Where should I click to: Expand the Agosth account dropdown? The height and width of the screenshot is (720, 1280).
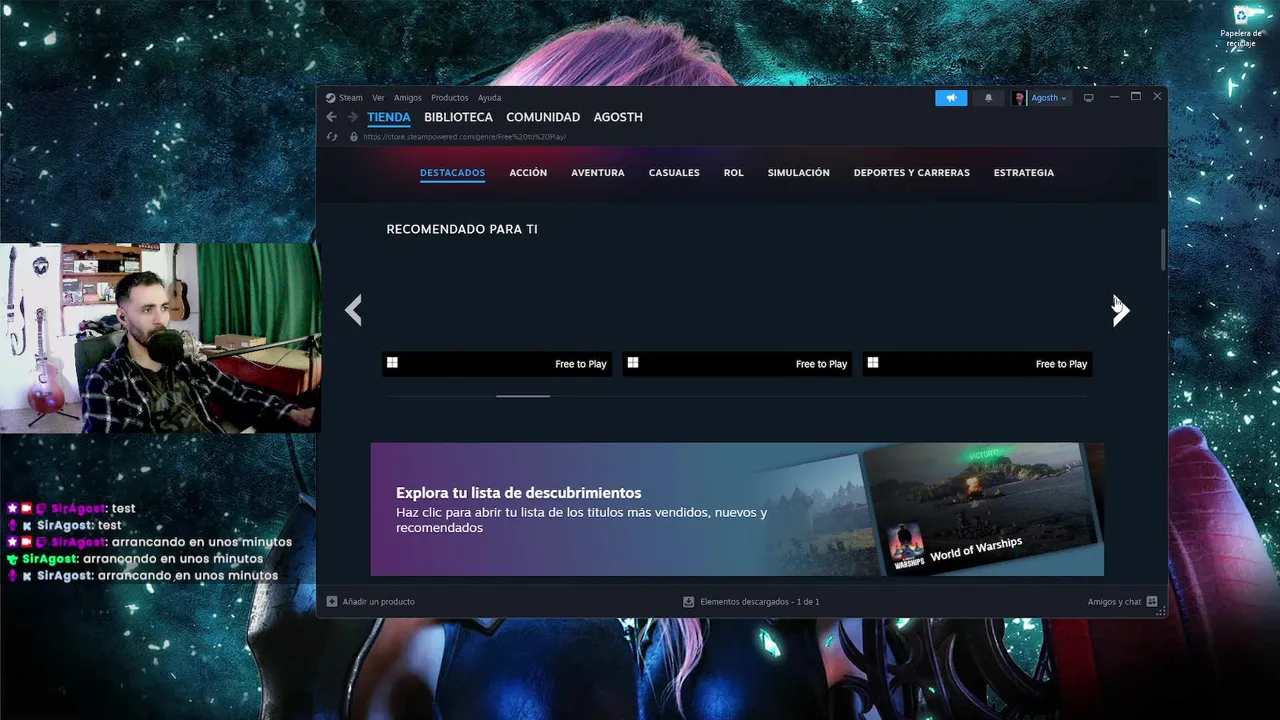point(1049,98)
